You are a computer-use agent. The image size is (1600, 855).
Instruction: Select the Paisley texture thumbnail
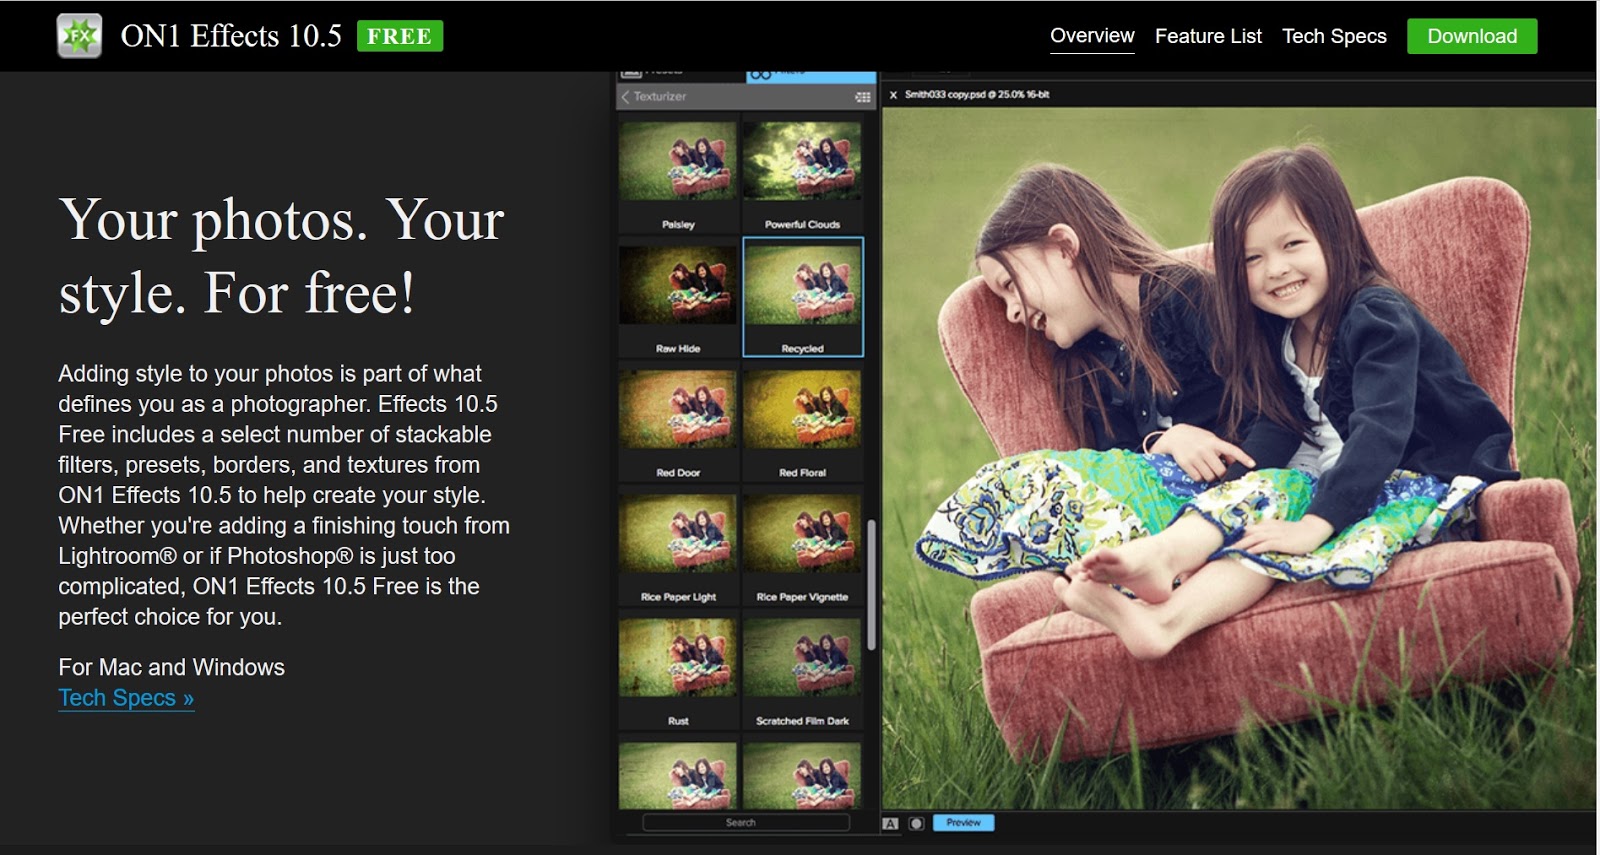(678, 160)
